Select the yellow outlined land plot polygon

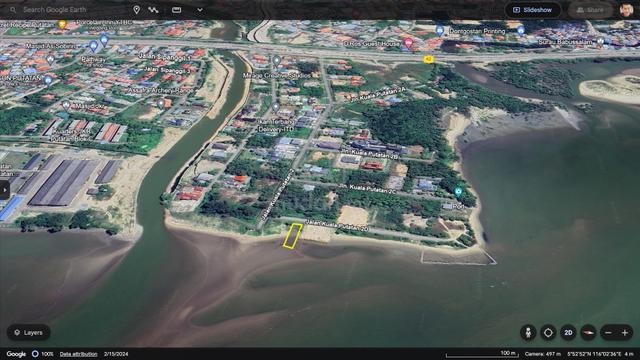point(293,236)
